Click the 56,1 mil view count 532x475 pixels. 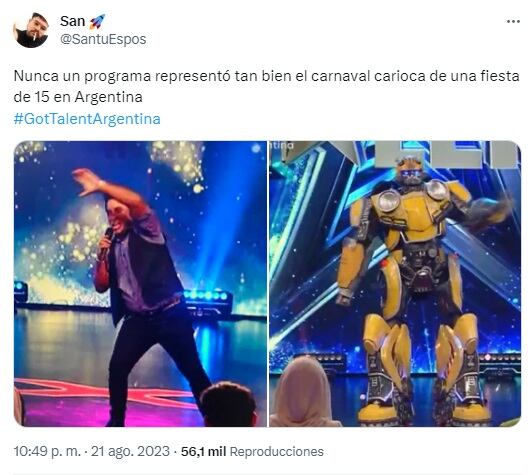click(203, 452)
